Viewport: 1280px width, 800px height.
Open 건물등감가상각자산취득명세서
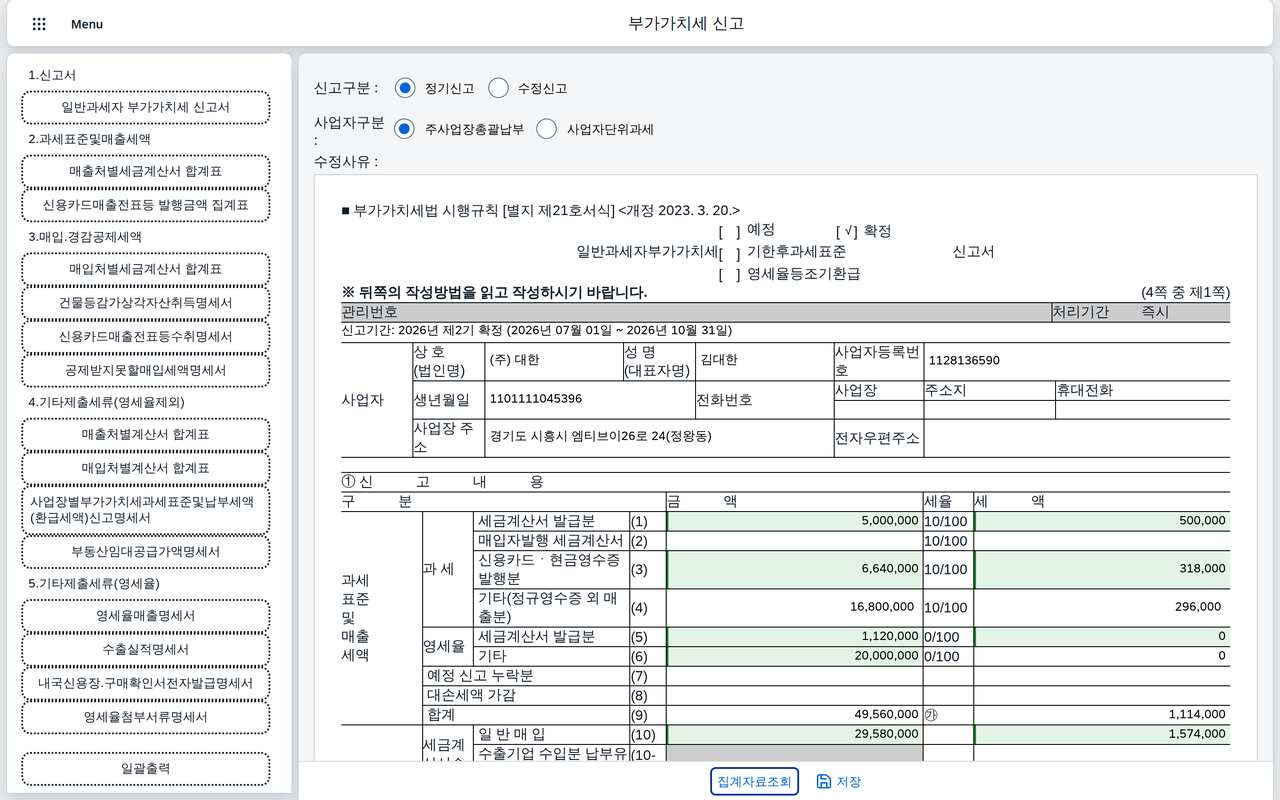[145, 303]
